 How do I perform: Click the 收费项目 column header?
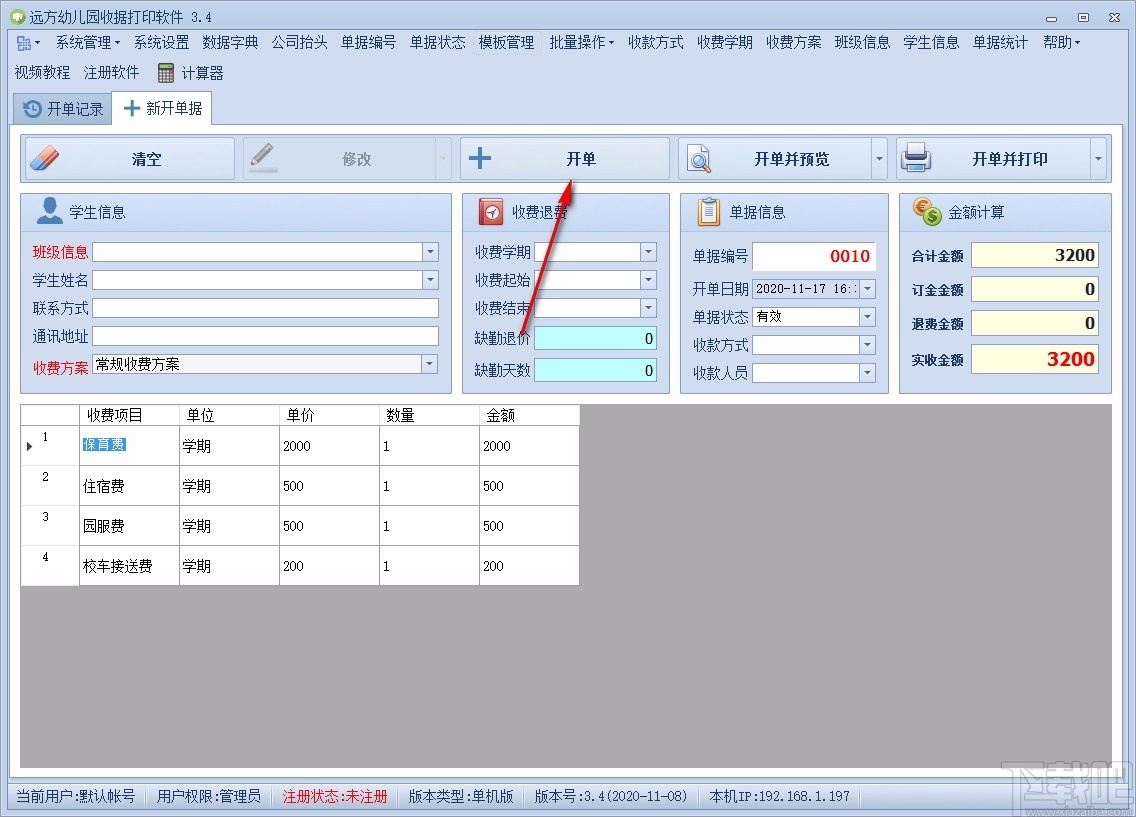[x=129, y=415]
